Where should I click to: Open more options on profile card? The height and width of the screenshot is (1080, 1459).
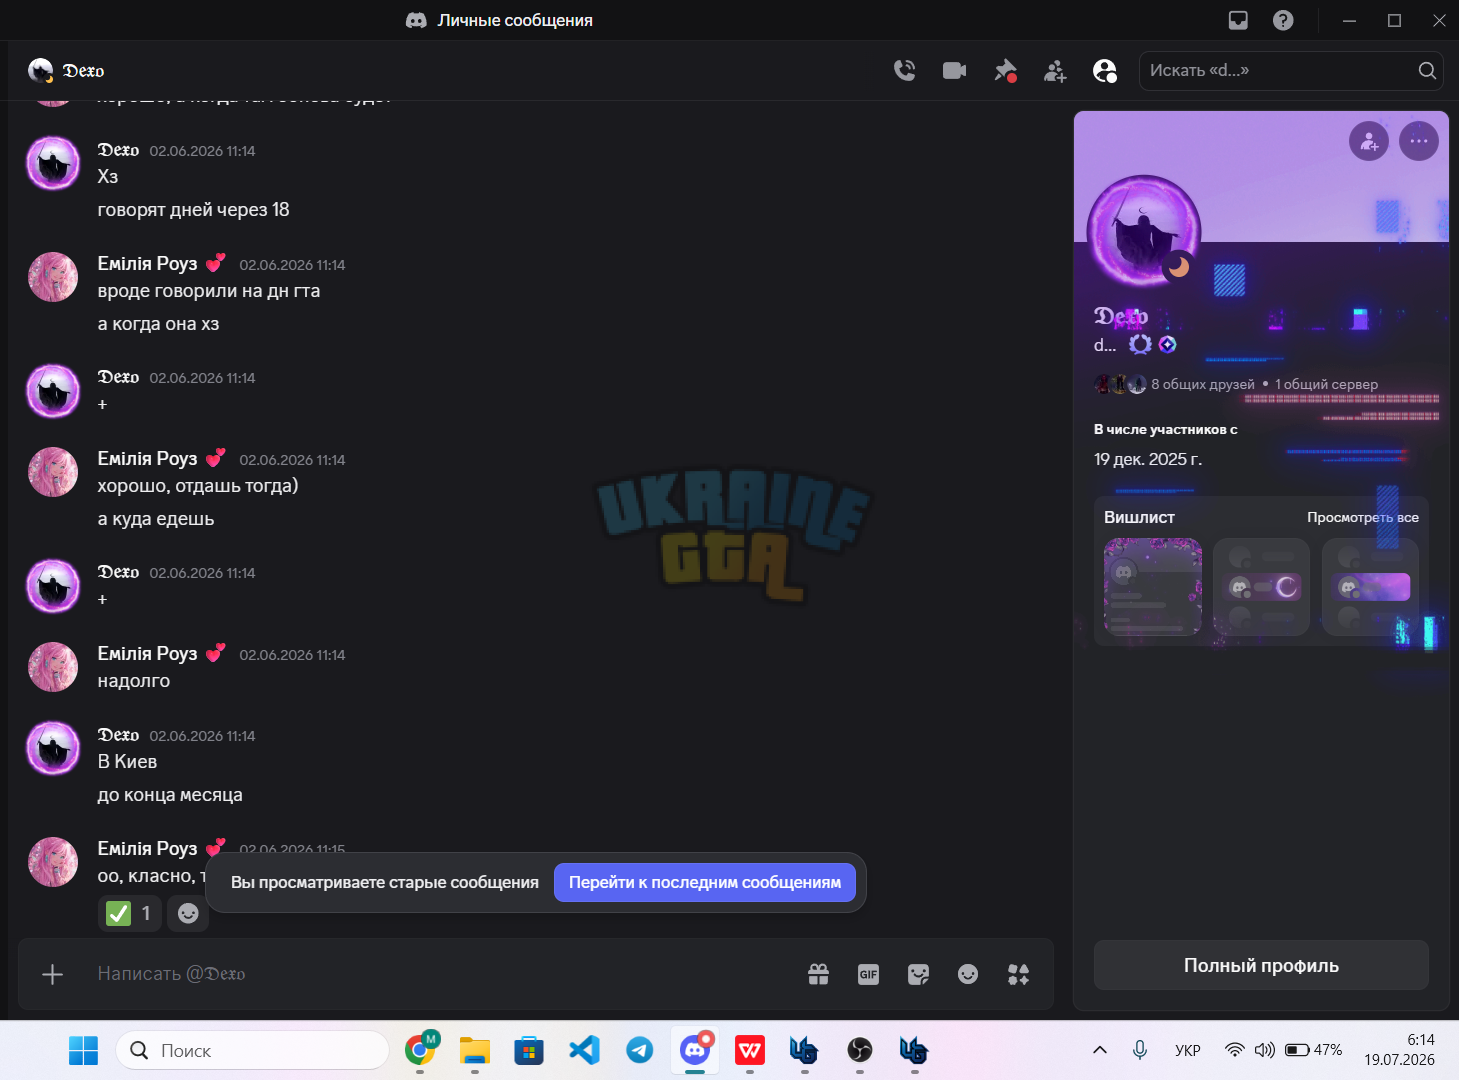tap(1419, 141)
